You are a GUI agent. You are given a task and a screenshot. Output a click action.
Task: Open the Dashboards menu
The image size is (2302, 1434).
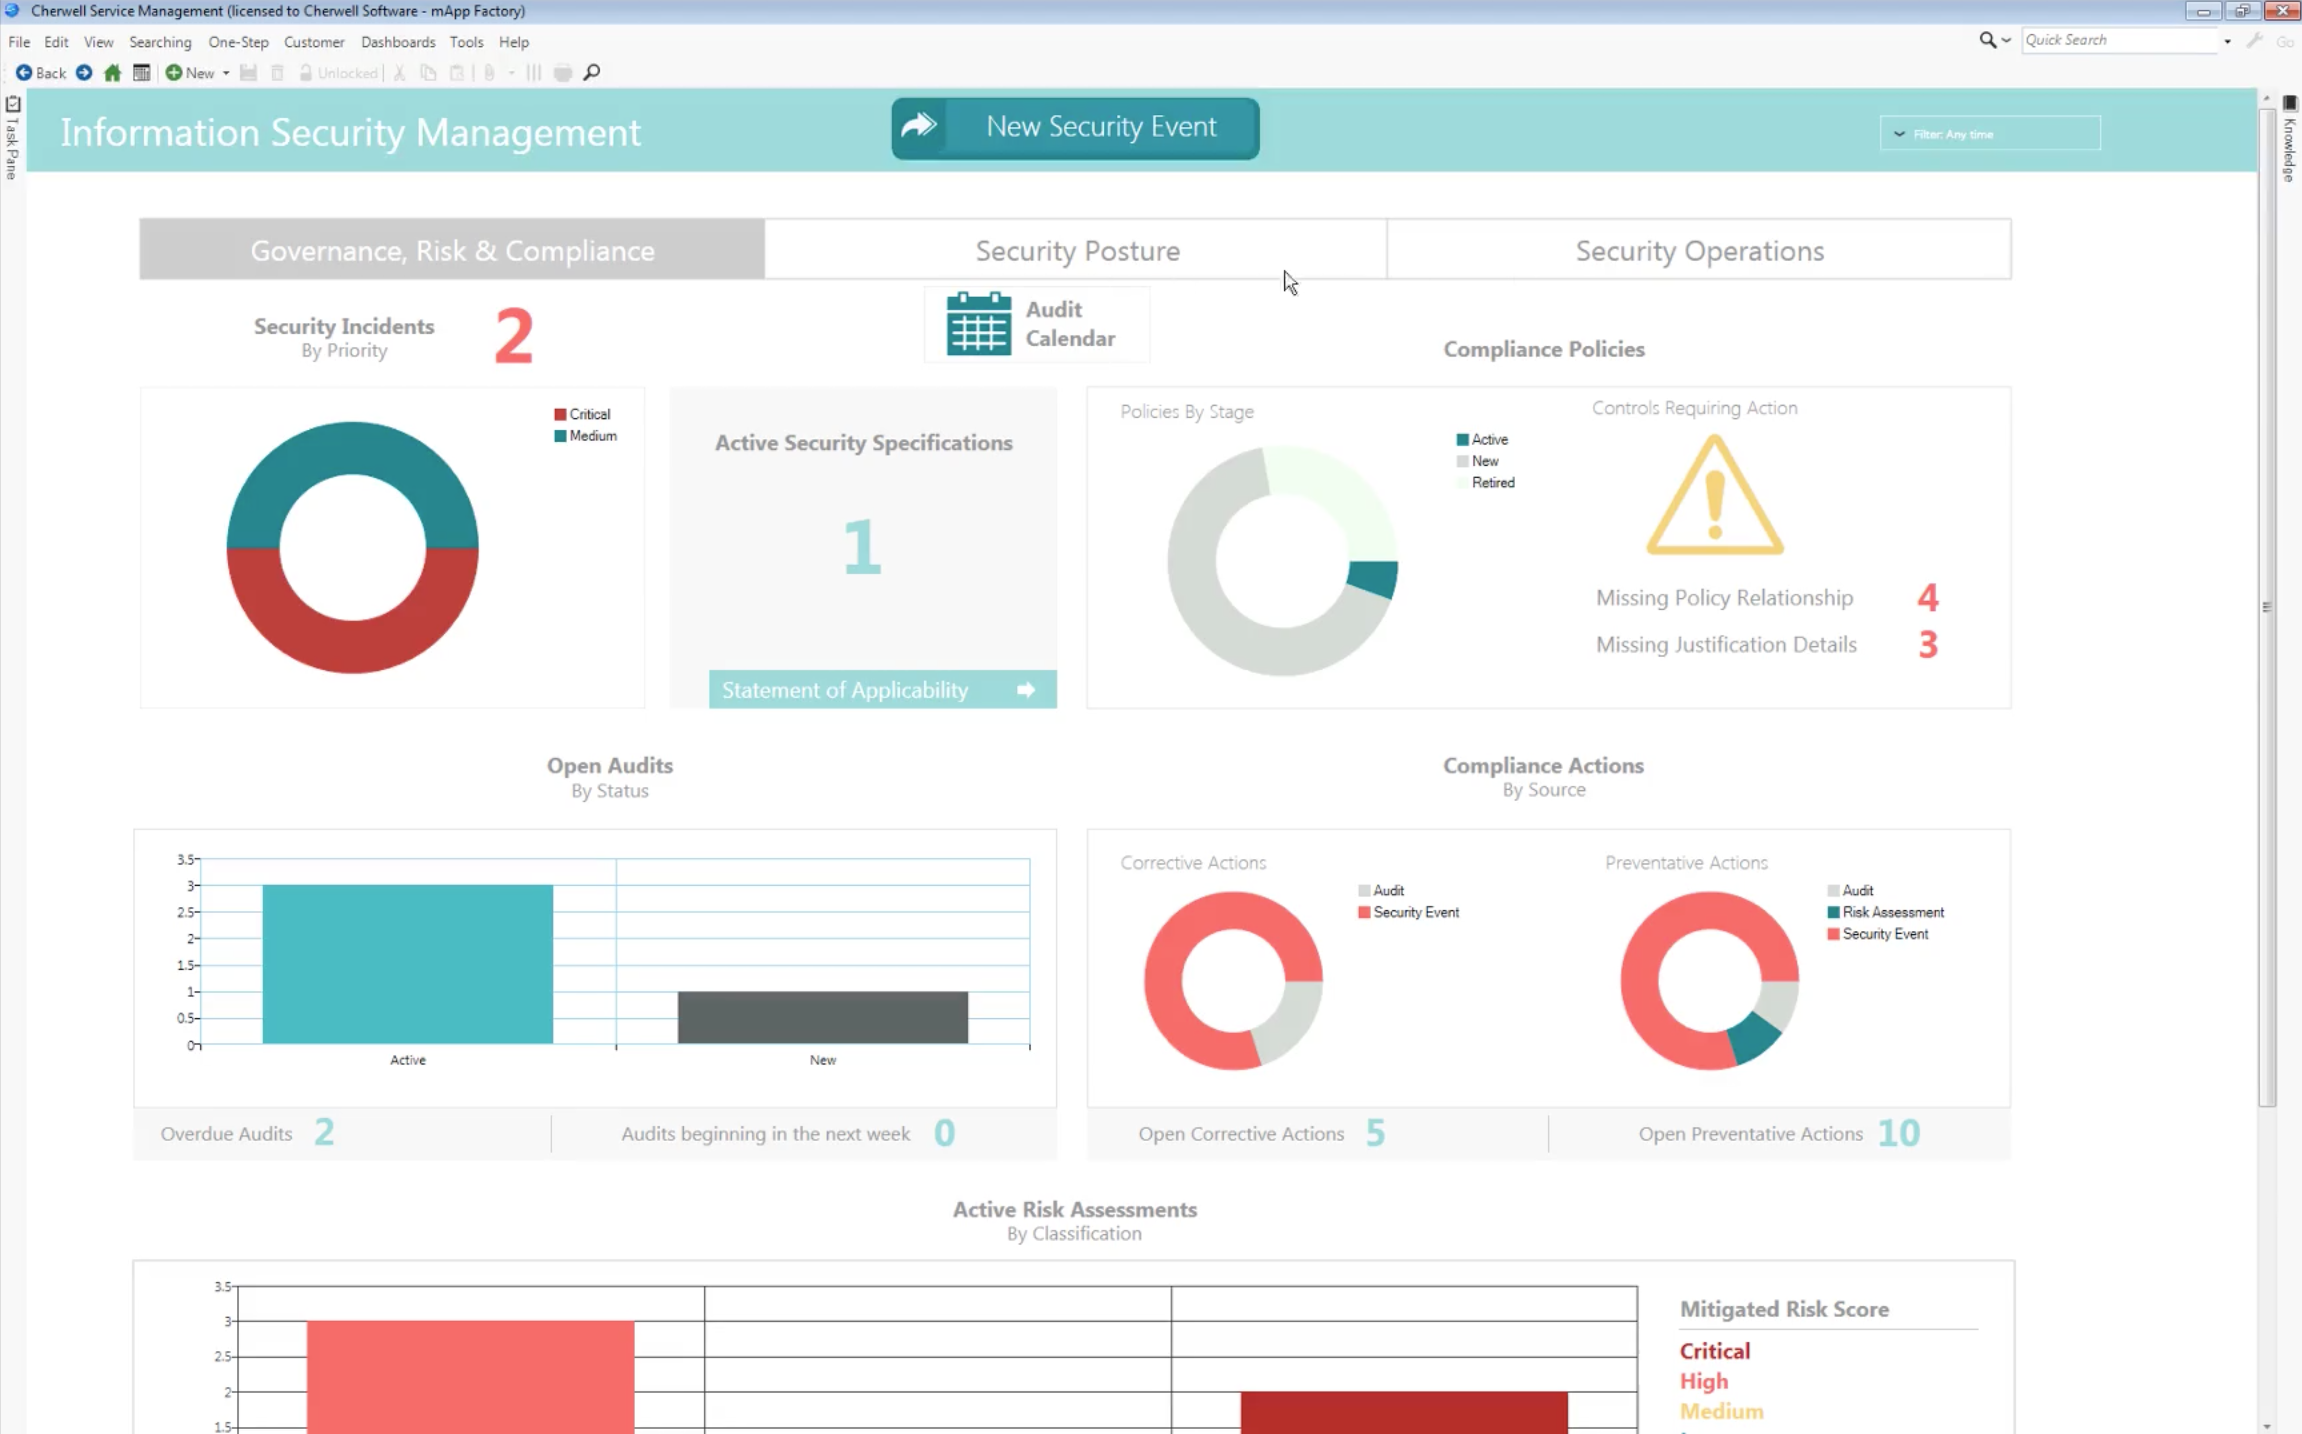398,42
